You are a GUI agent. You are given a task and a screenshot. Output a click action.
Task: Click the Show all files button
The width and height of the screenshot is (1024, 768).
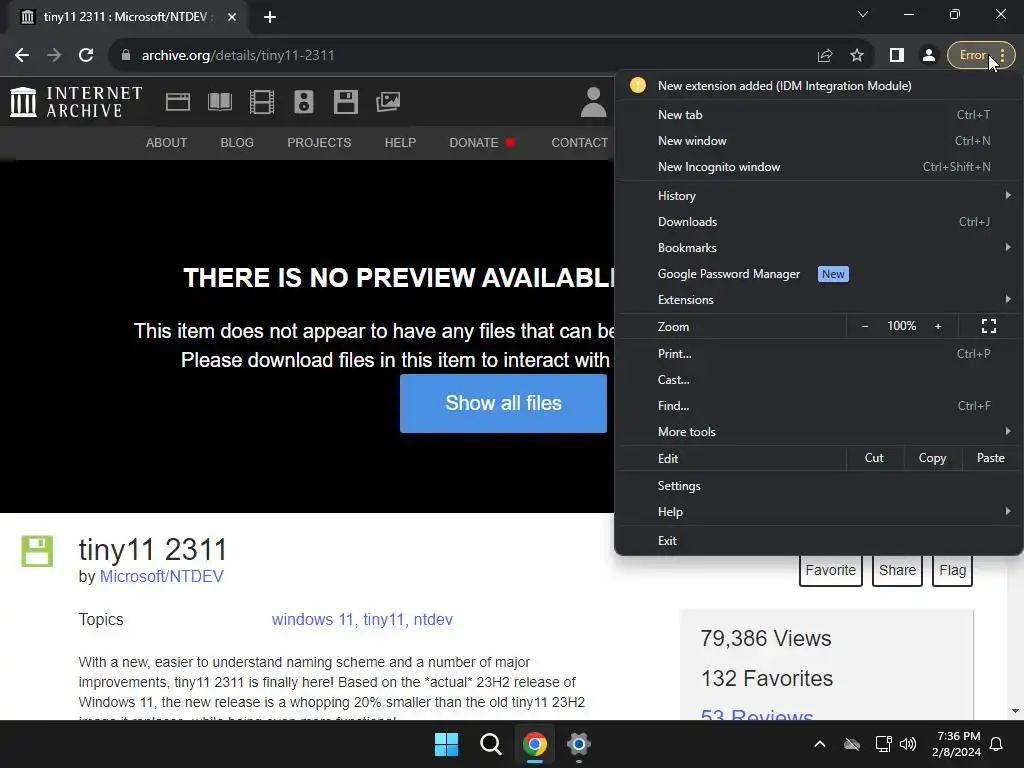pos(504,403)
